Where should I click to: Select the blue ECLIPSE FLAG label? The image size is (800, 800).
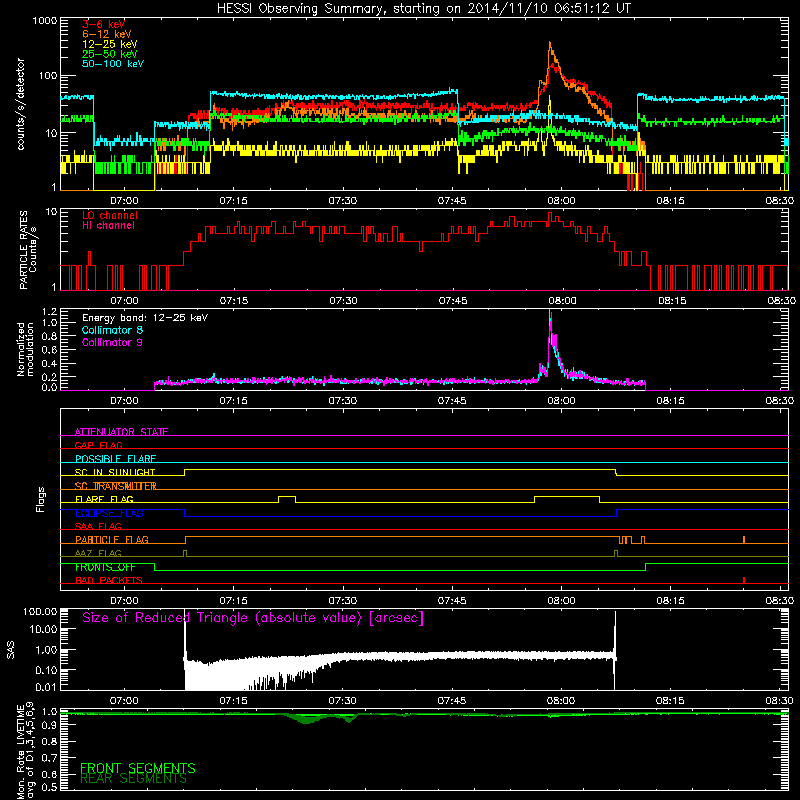109,513
